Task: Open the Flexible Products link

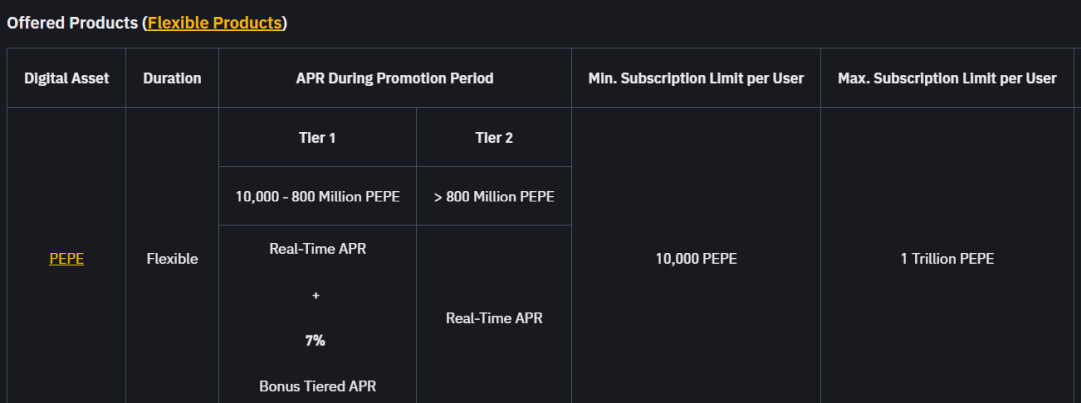Action: [215, 23]
